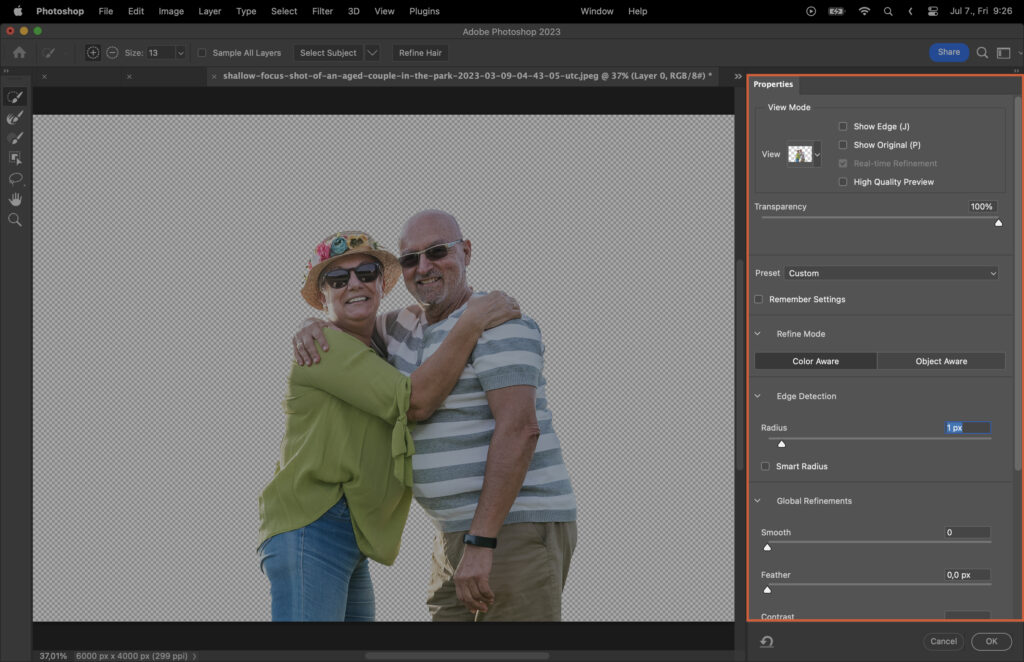Click the Refine Hair button

click(419, 52)
